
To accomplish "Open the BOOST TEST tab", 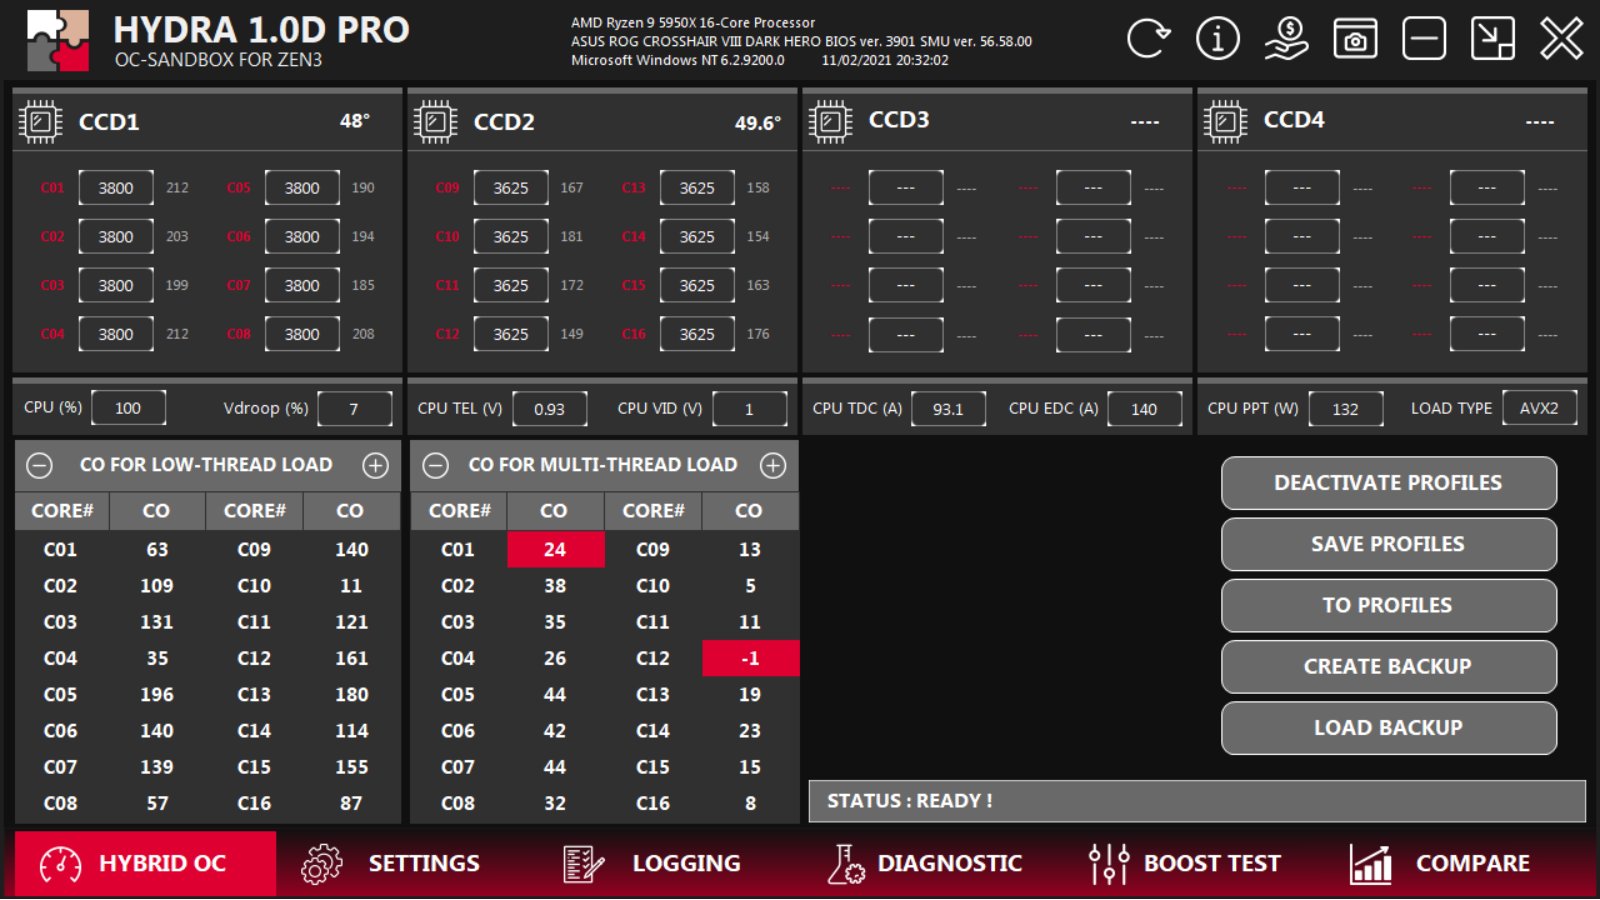I will (x=1184, y=863).
